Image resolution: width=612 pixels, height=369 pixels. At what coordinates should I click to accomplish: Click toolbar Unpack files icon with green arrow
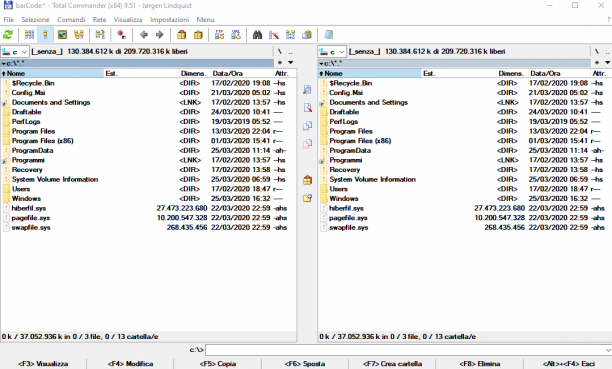point(198,35)
